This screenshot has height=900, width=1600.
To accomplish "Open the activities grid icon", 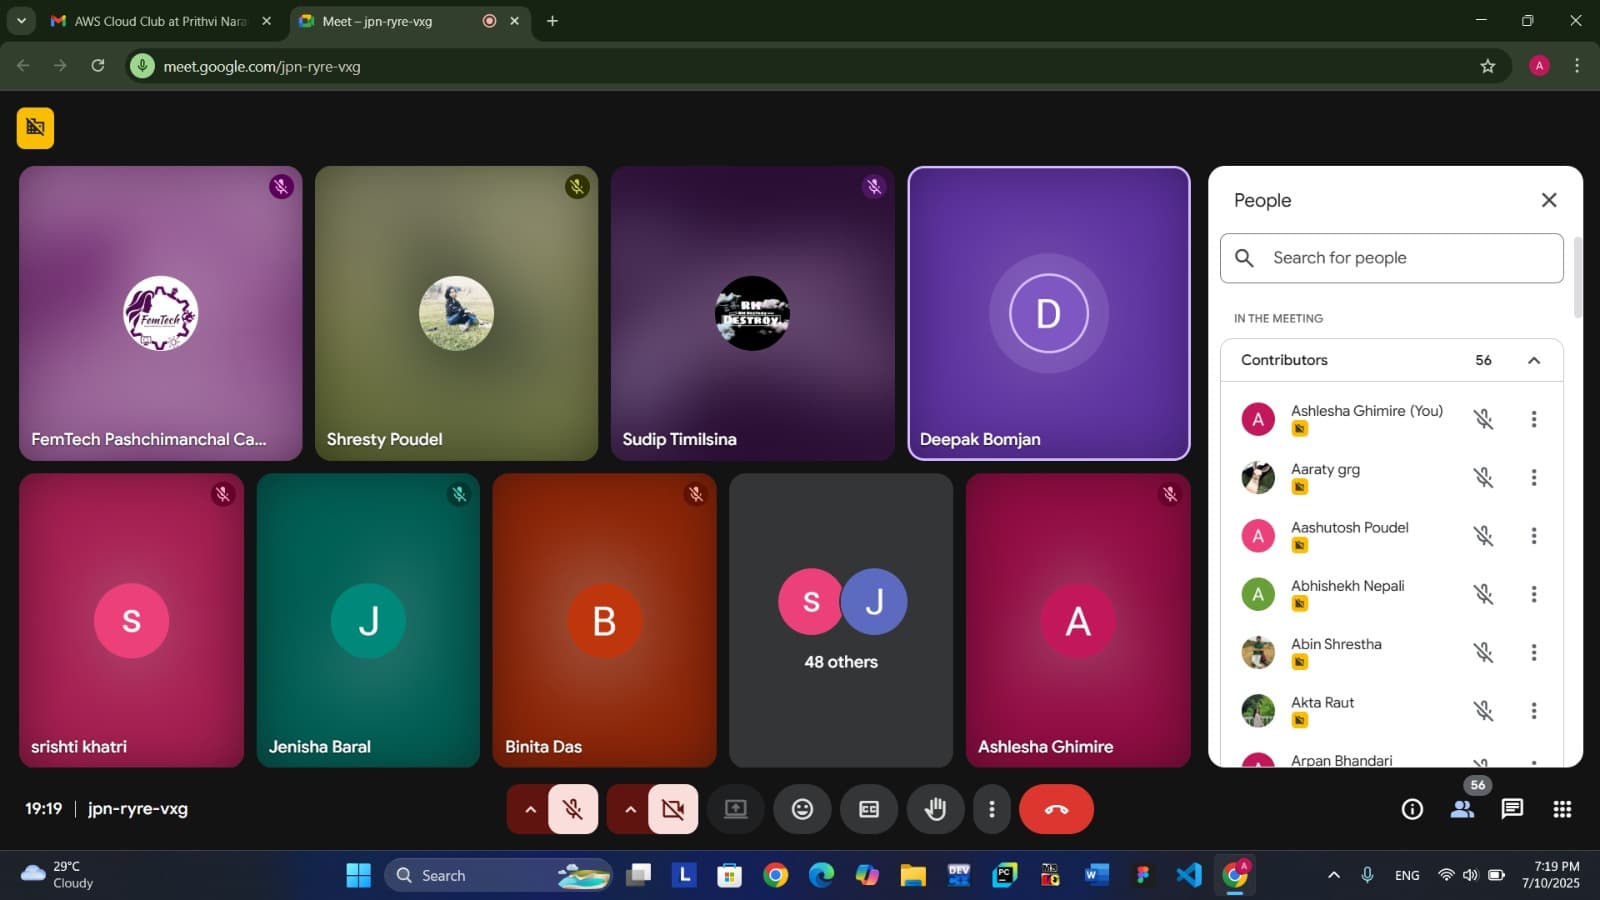I will coord(1562,809).
